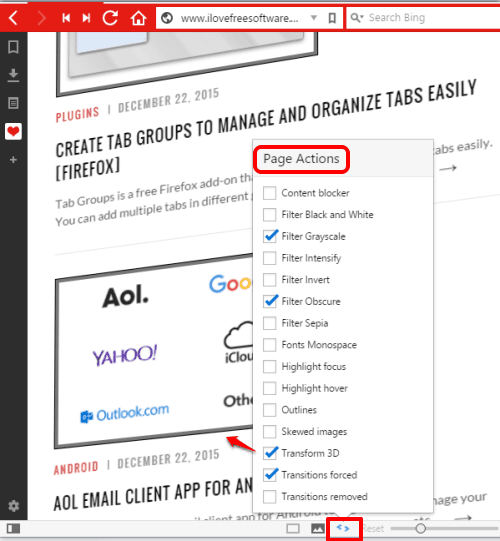The image size is (500, 541).
Task: Open the ANDROID category link
Action: (x=76, y=467)
